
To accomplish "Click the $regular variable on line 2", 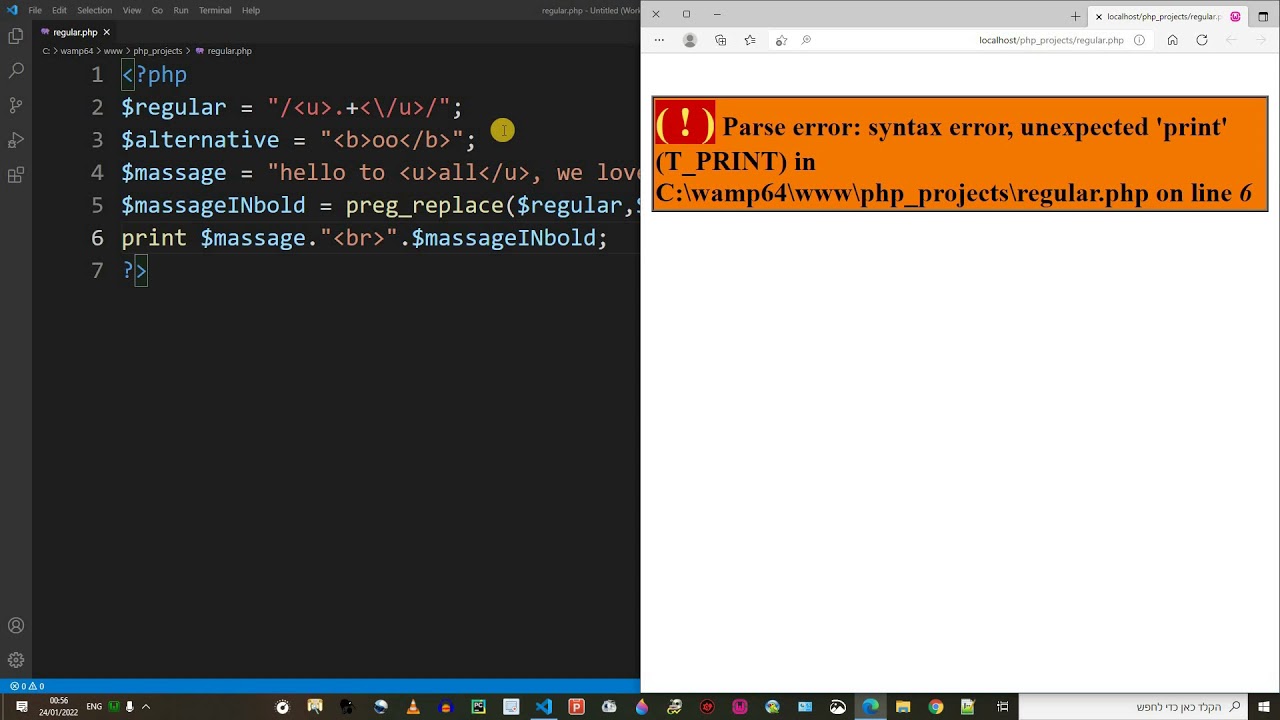I will coord(174,107).
